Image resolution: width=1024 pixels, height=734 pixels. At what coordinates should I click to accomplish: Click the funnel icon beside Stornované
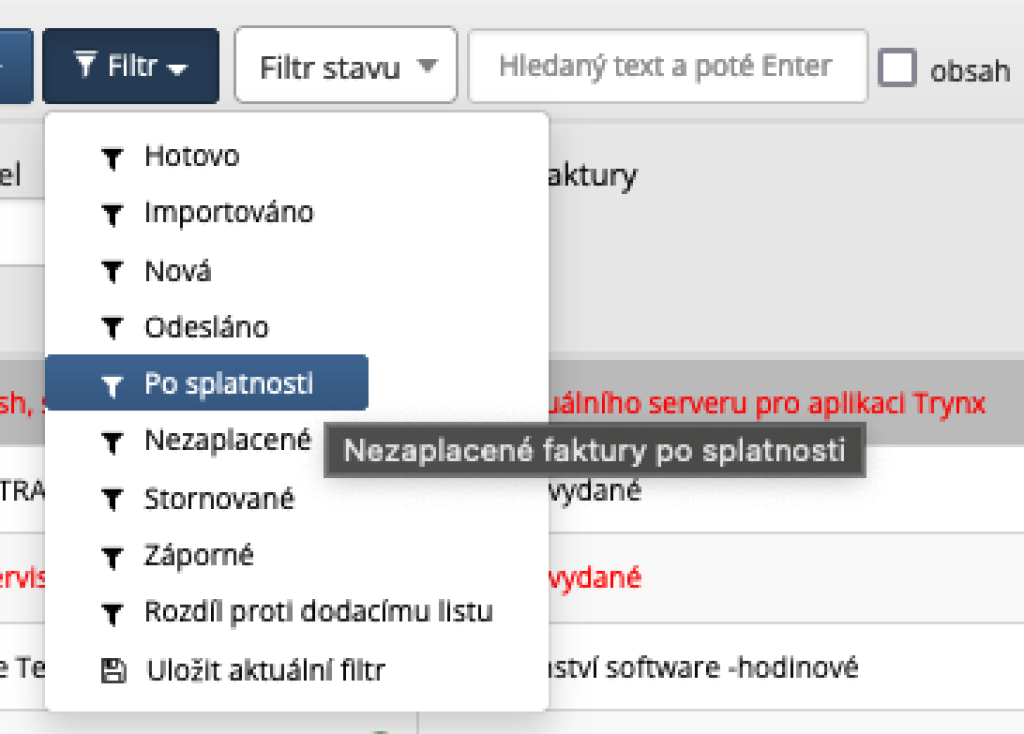113,498
